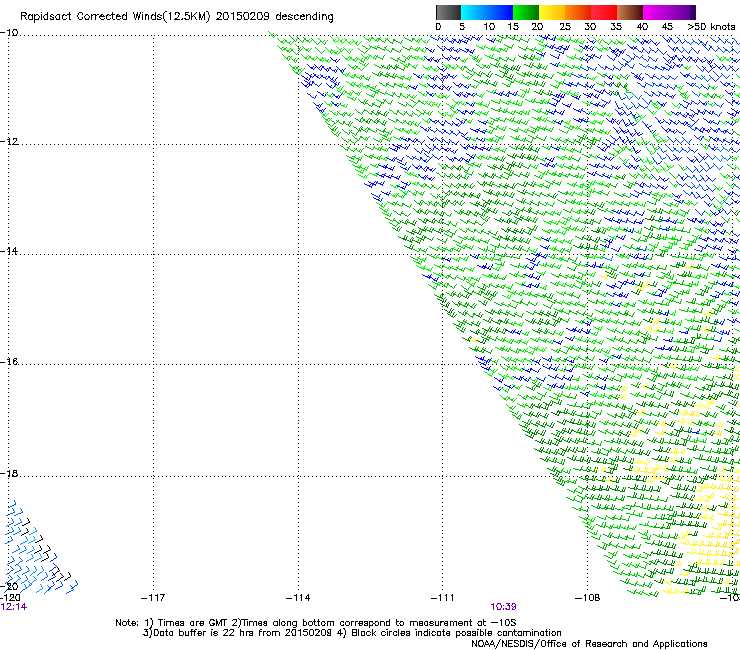Click the legend number 40 label
The width and height of the screenshot is (740, 650).
pos(642,27)
